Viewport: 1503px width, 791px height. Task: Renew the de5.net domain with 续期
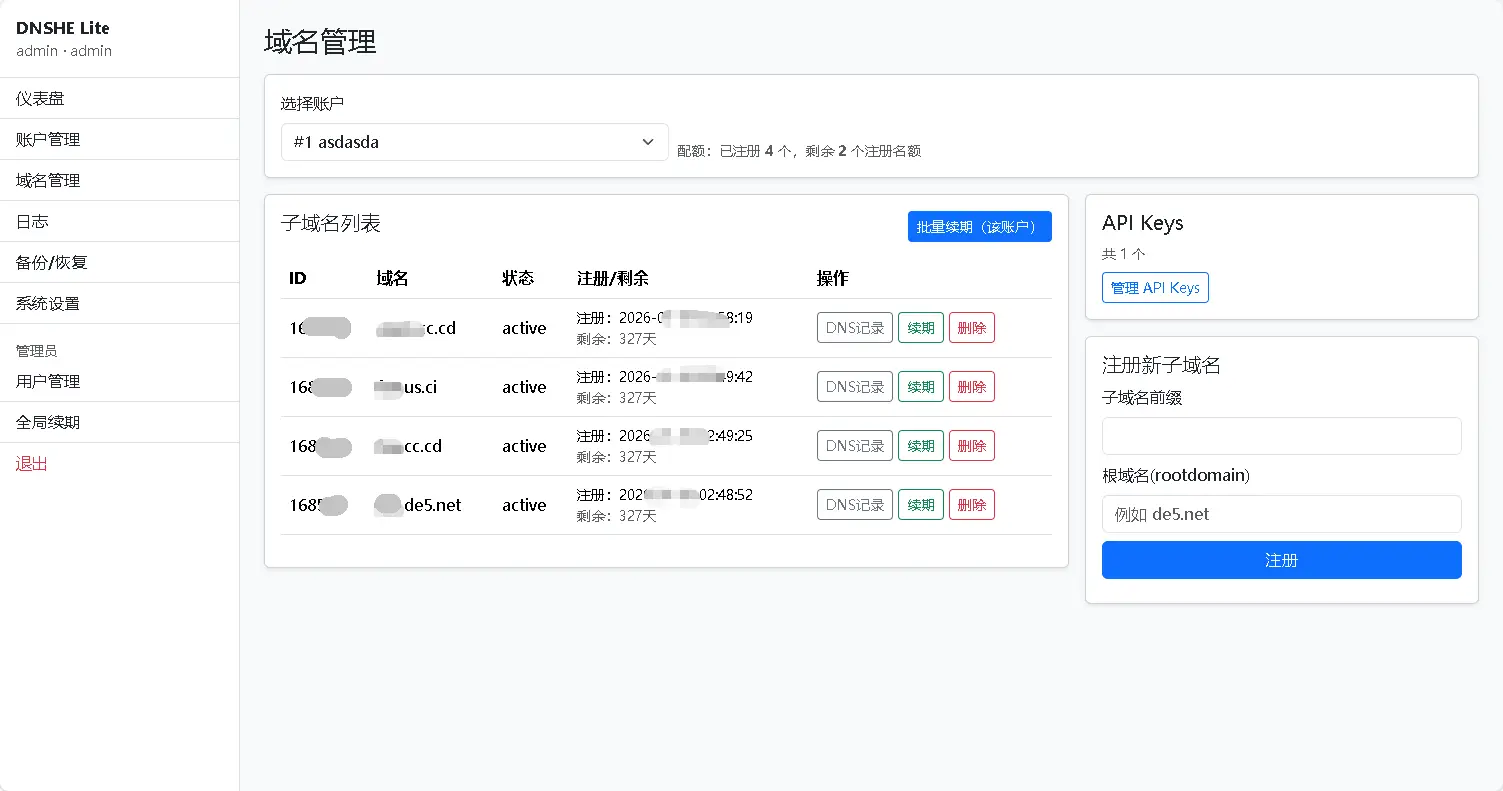(x=920, y=505)
